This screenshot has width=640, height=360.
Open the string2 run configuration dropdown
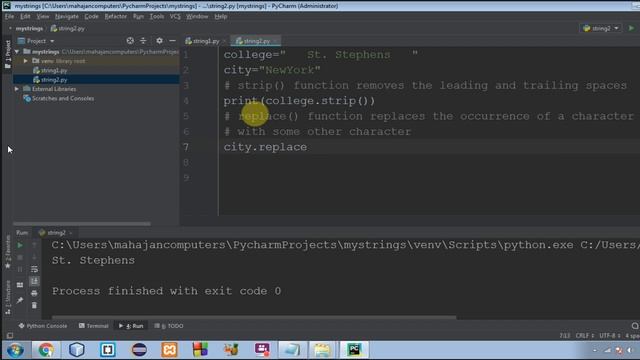(x=601, y=28)
